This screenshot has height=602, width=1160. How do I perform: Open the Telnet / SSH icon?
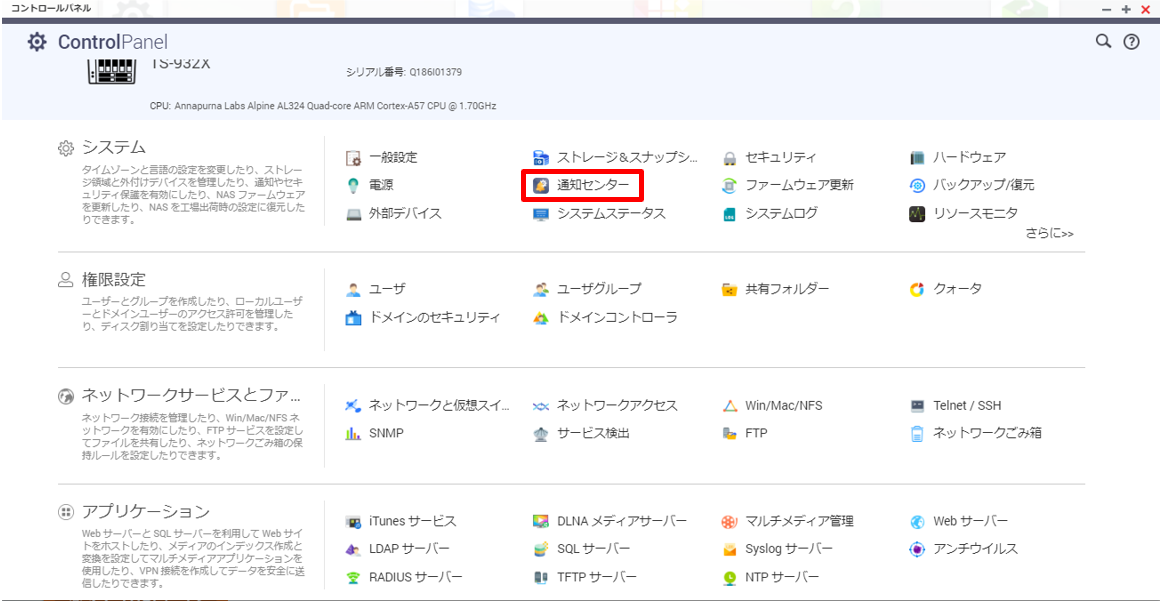pos(917,406)
